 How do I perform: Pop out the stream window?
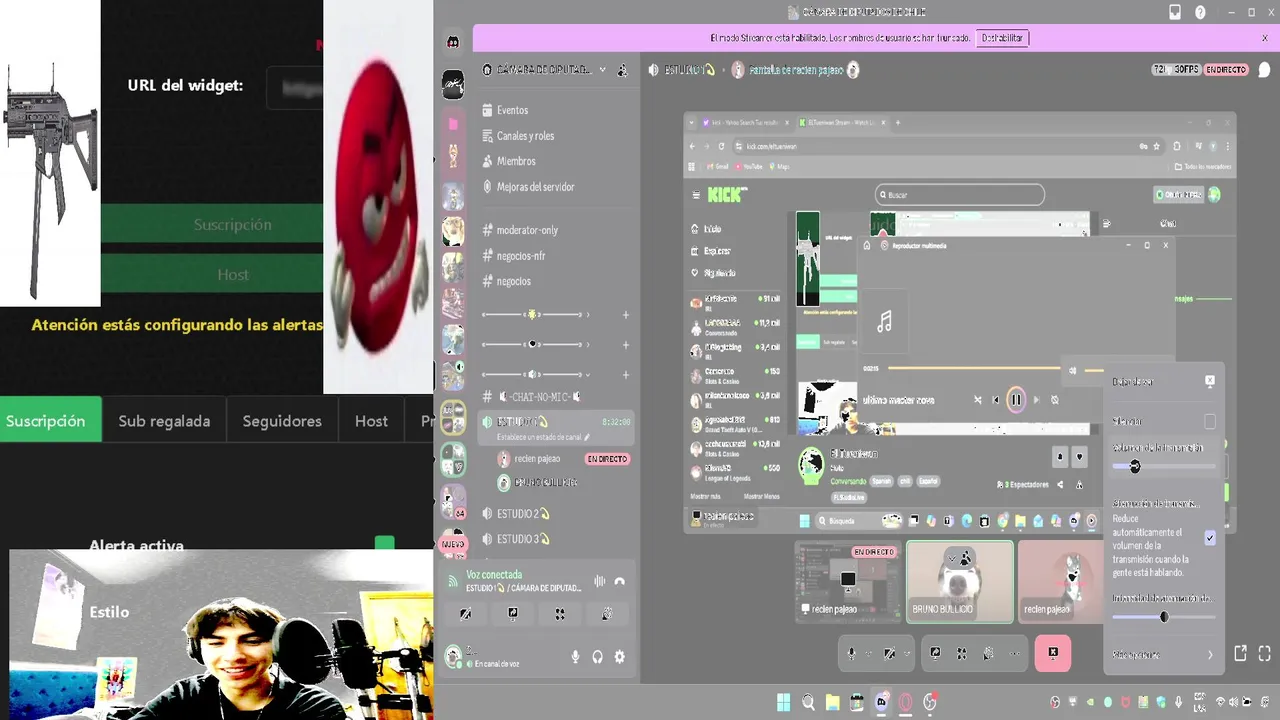(1240, 653)
